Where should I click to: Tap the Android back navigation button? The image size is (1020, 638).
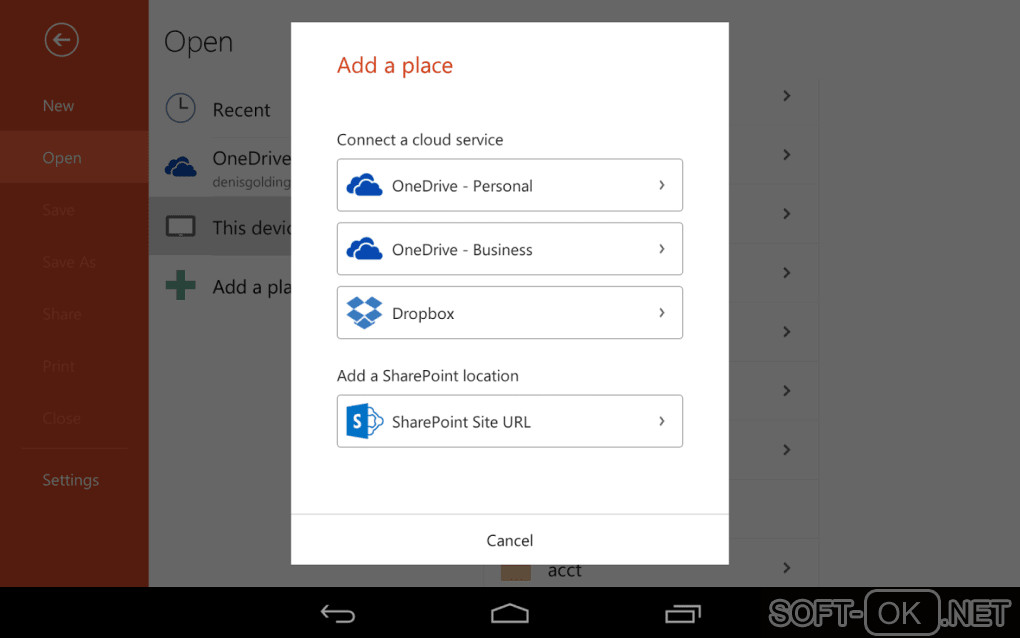pyautogui.click(x=338, y=613)
